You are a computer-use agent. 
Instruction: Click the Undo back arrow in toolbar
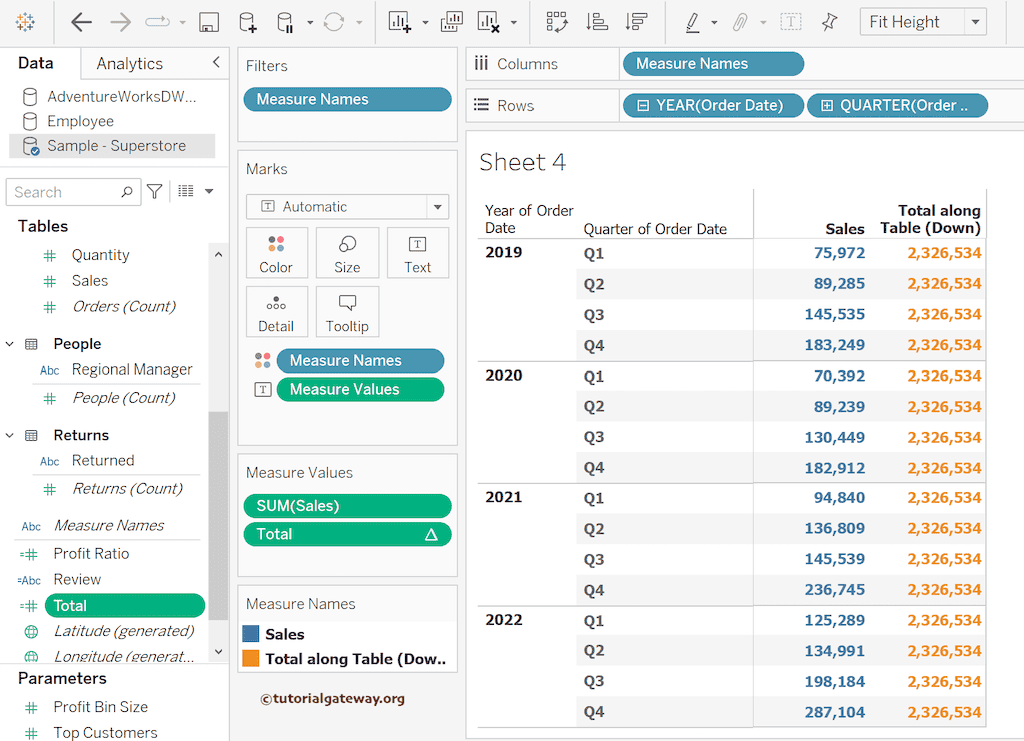(x=82, y=22)
